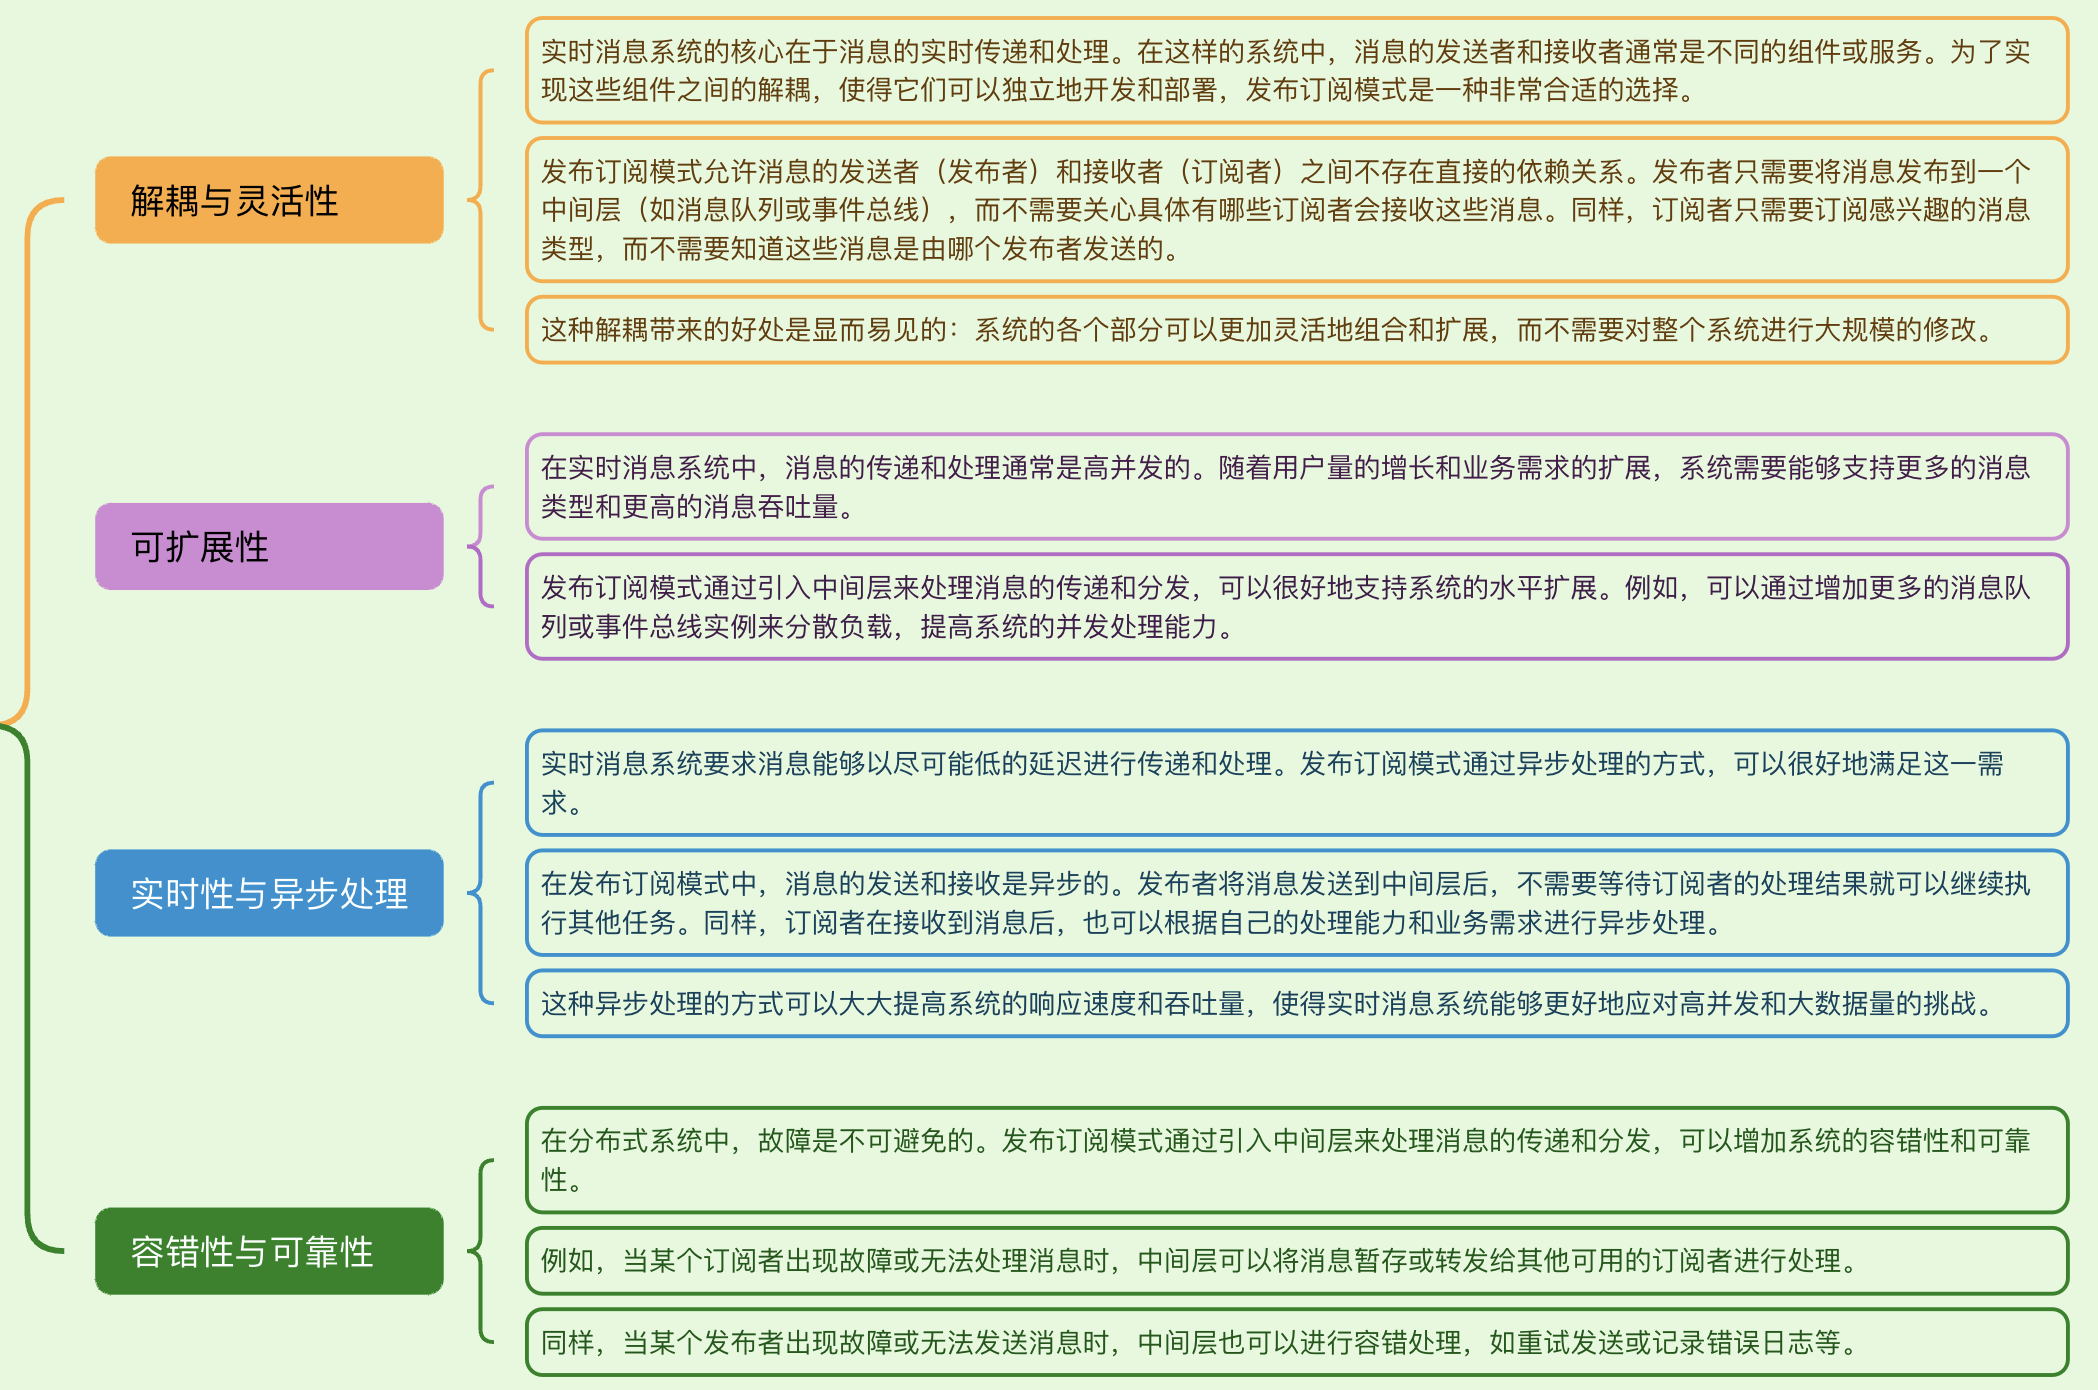This screenshot has height=1390, width=2098.
Task: Select the blue 实时性与异步处理 topic node
Action: 269,893
